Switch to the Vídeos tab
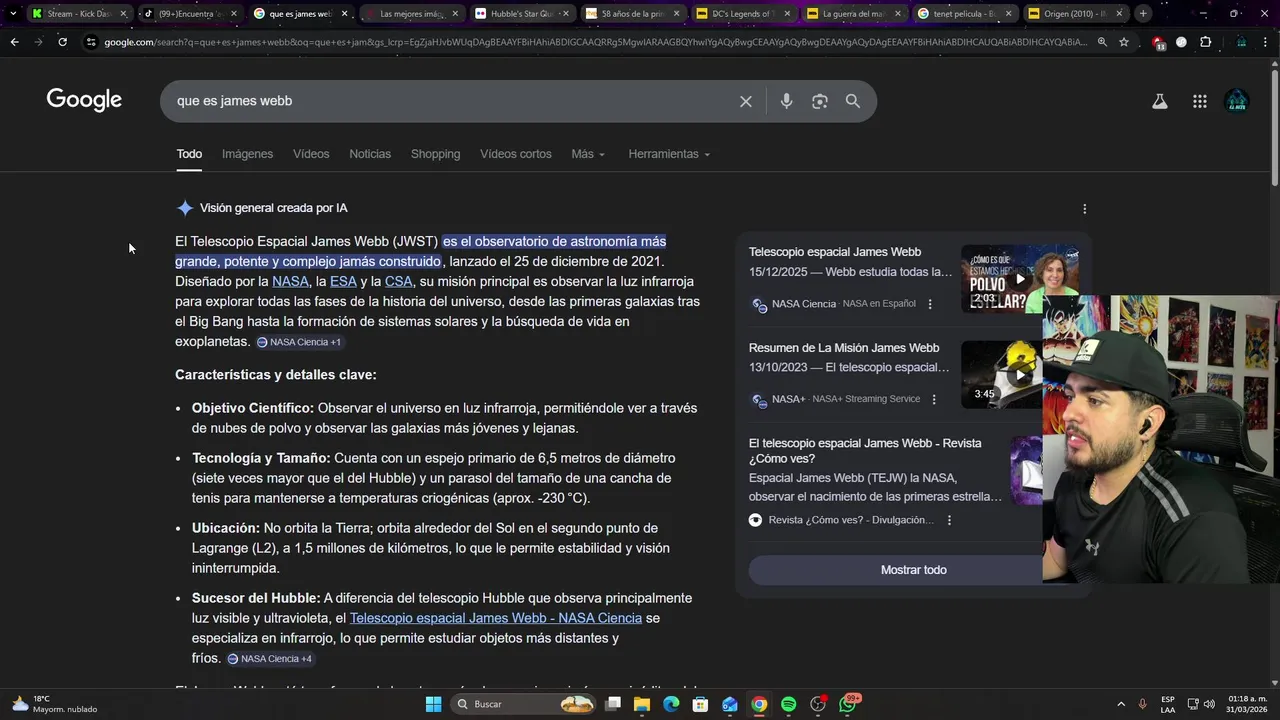Screen dimensions: 1280x720 click(311, 154)
